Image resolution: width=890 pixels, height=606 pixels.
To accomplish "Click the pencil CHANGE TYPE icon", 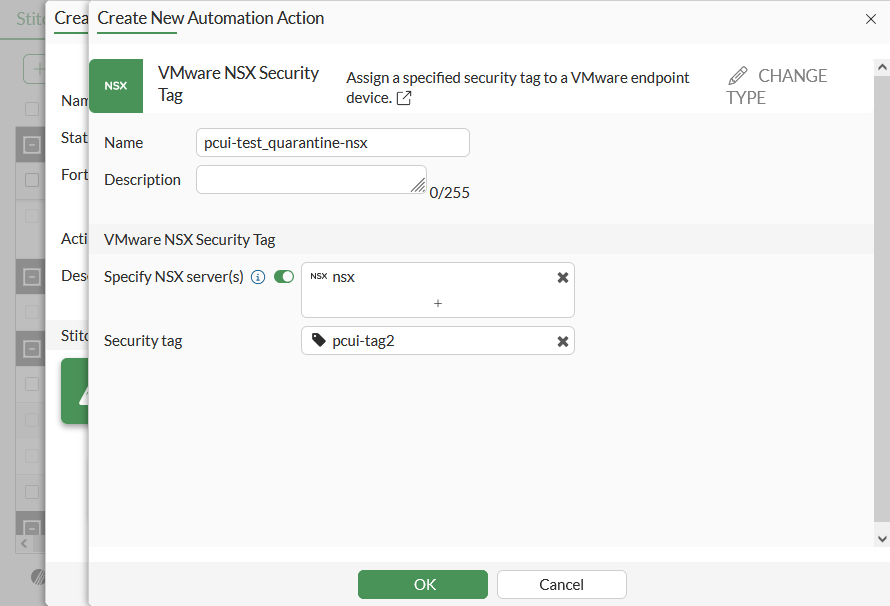I will (x=738, y=76).
